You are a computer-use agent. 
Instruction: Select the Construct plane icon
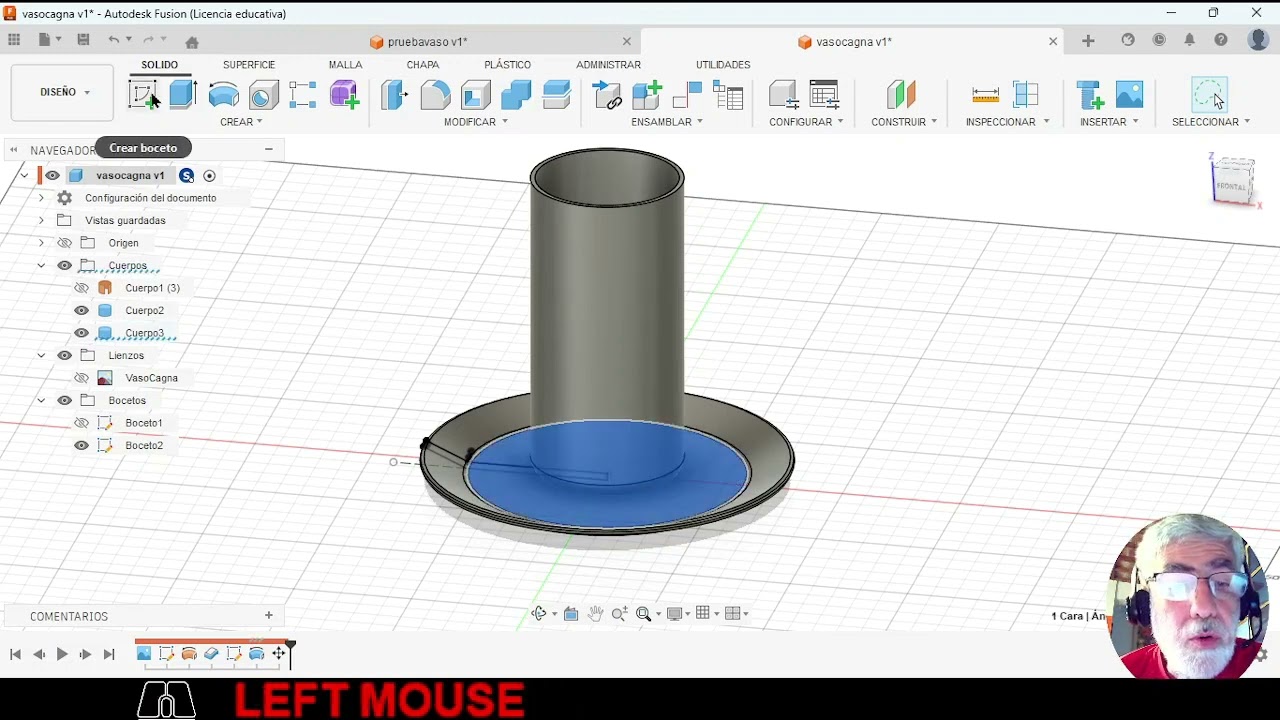(x=901, y=95)
